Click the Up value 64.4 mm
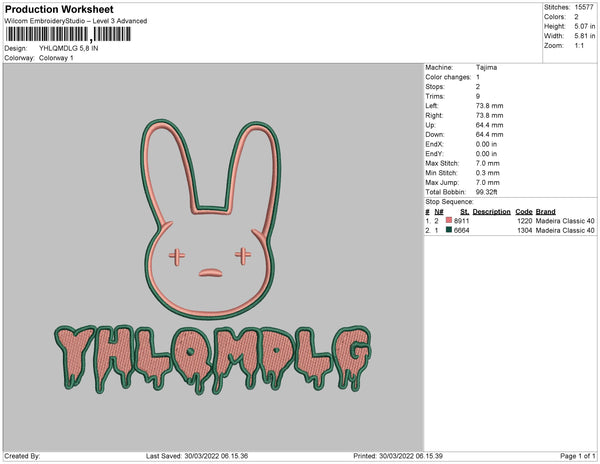 [x=489, y=125]
